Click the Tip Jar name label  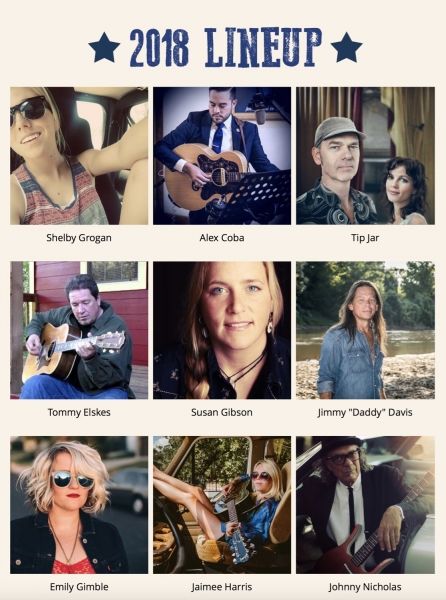365,238
